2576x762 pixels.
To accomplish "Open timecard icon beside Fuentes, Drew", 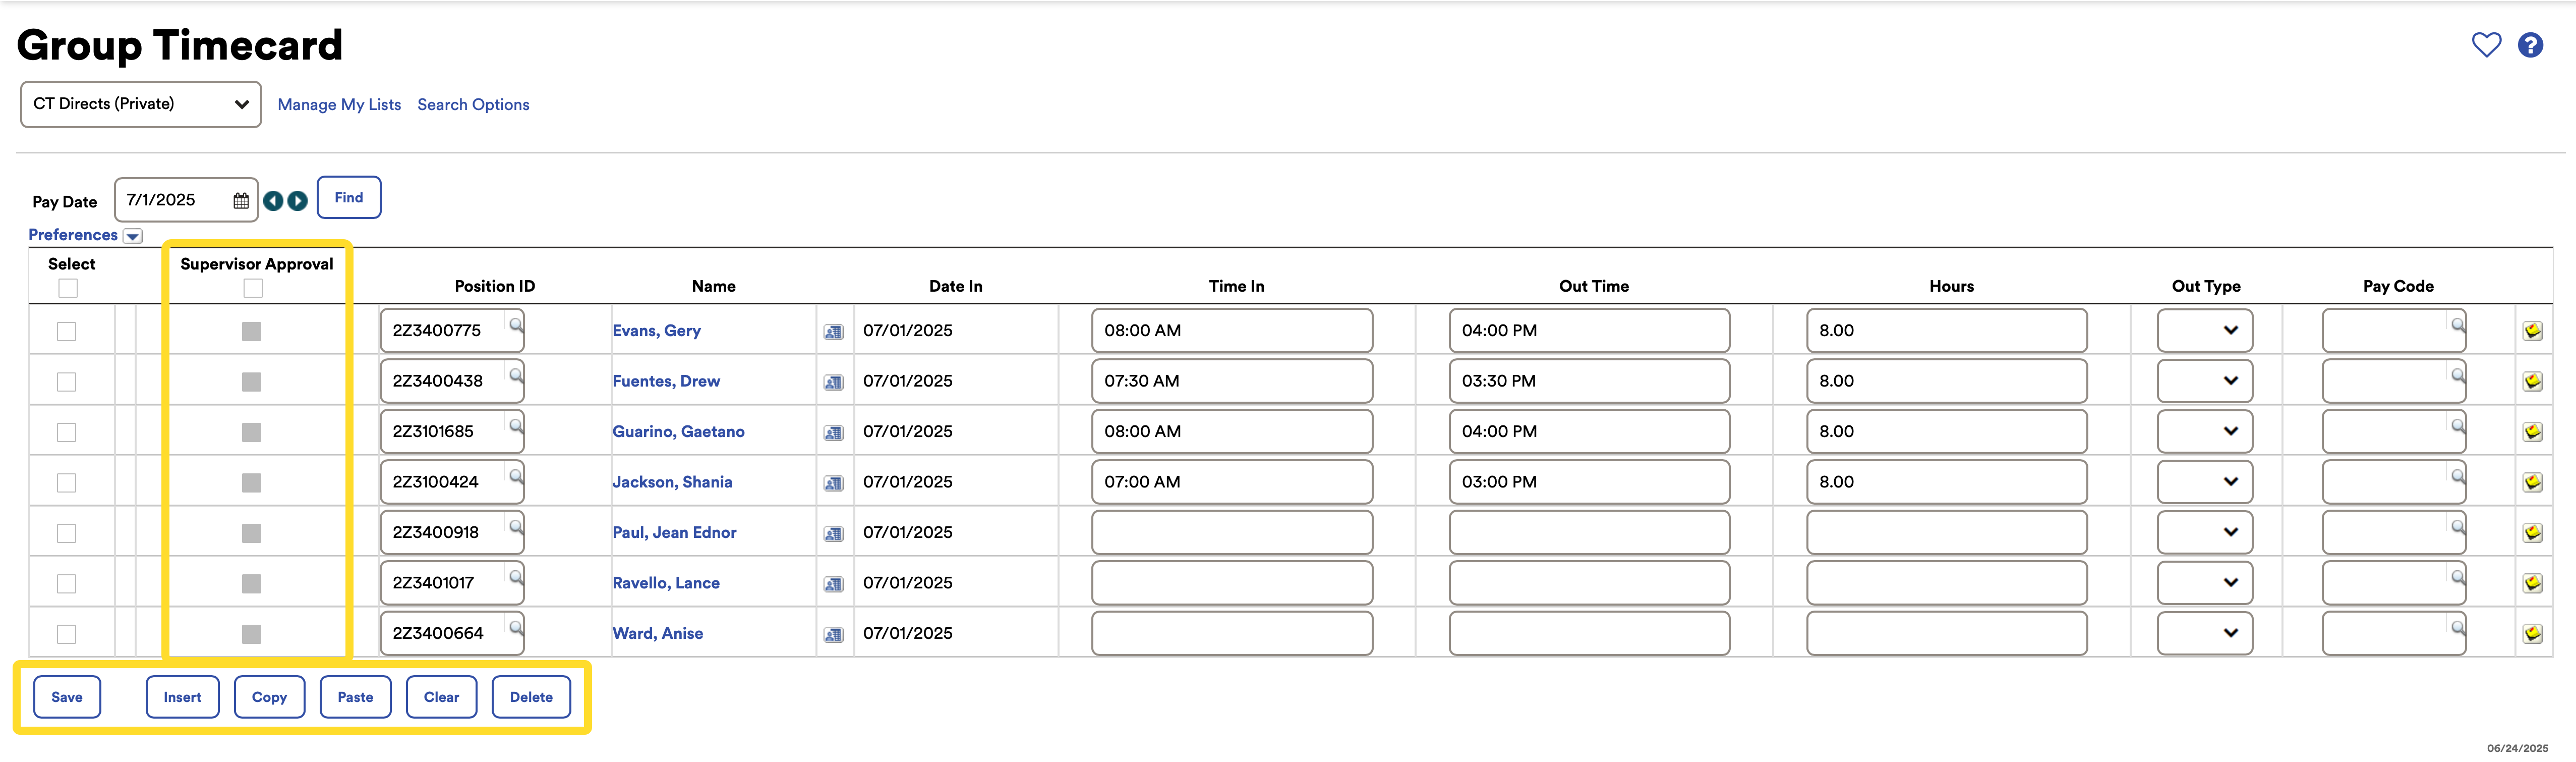I will pos(833,382).
